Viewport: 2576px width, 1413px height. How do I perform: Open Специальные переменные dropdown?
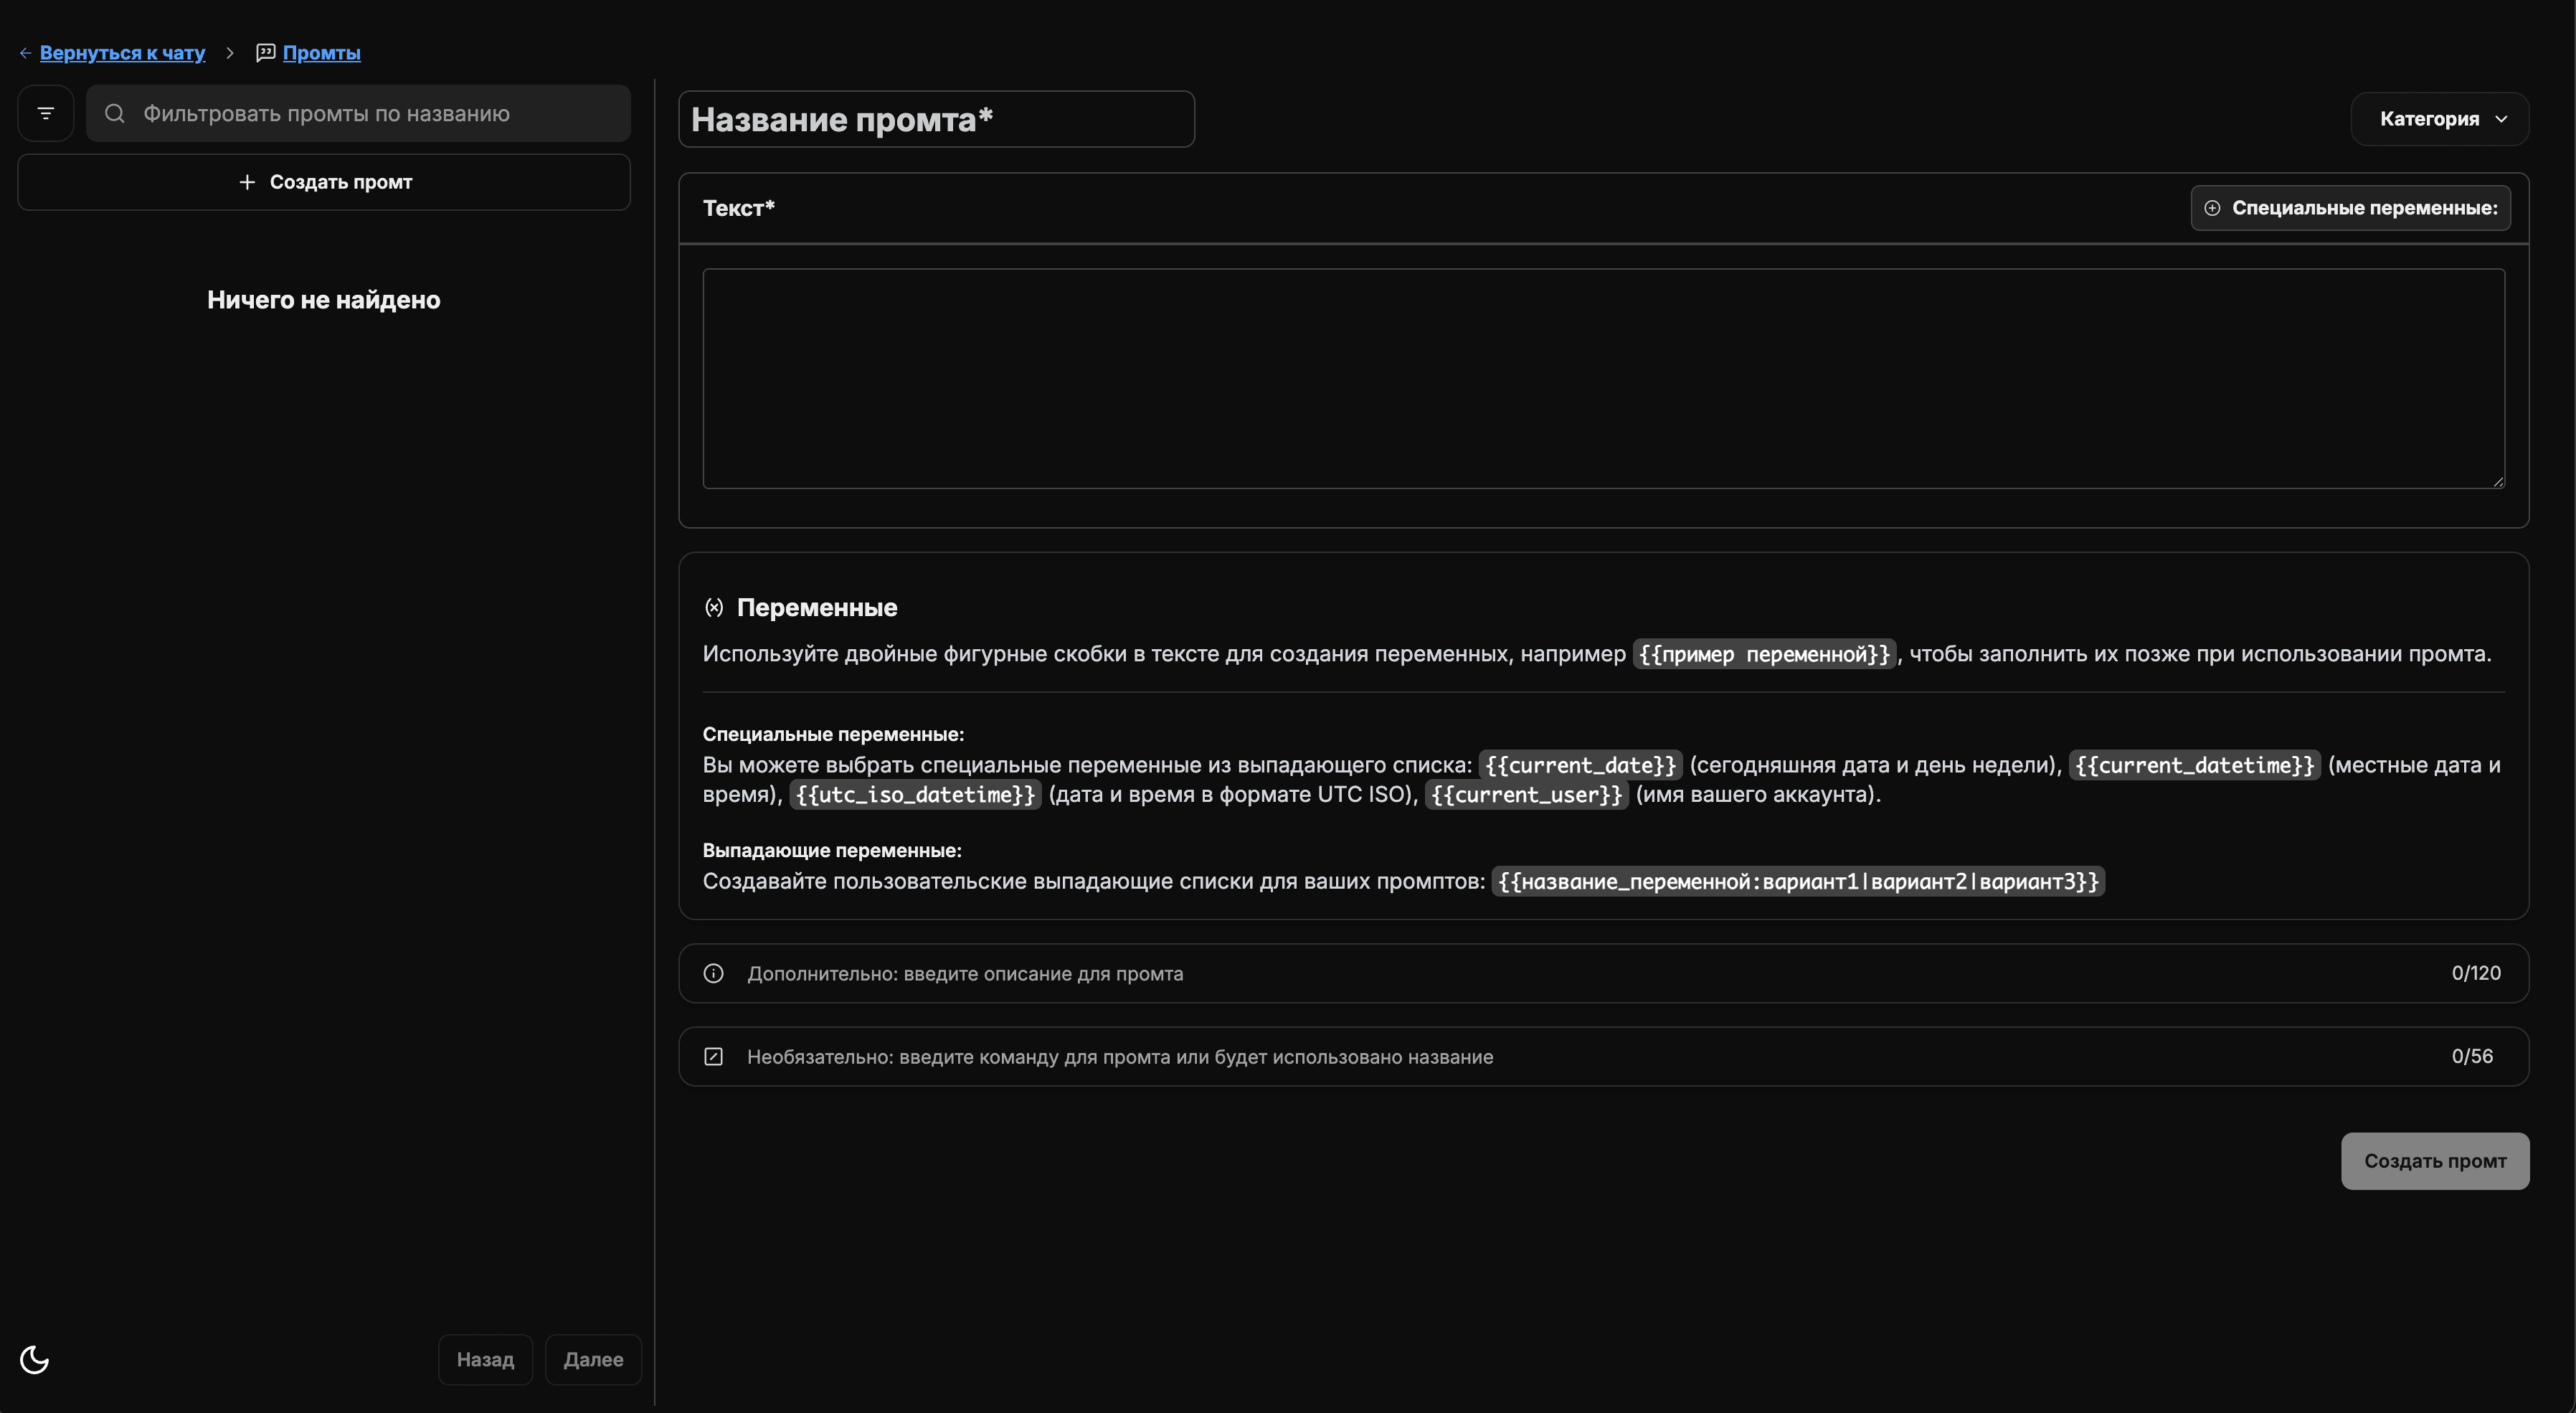point(2350,208)
